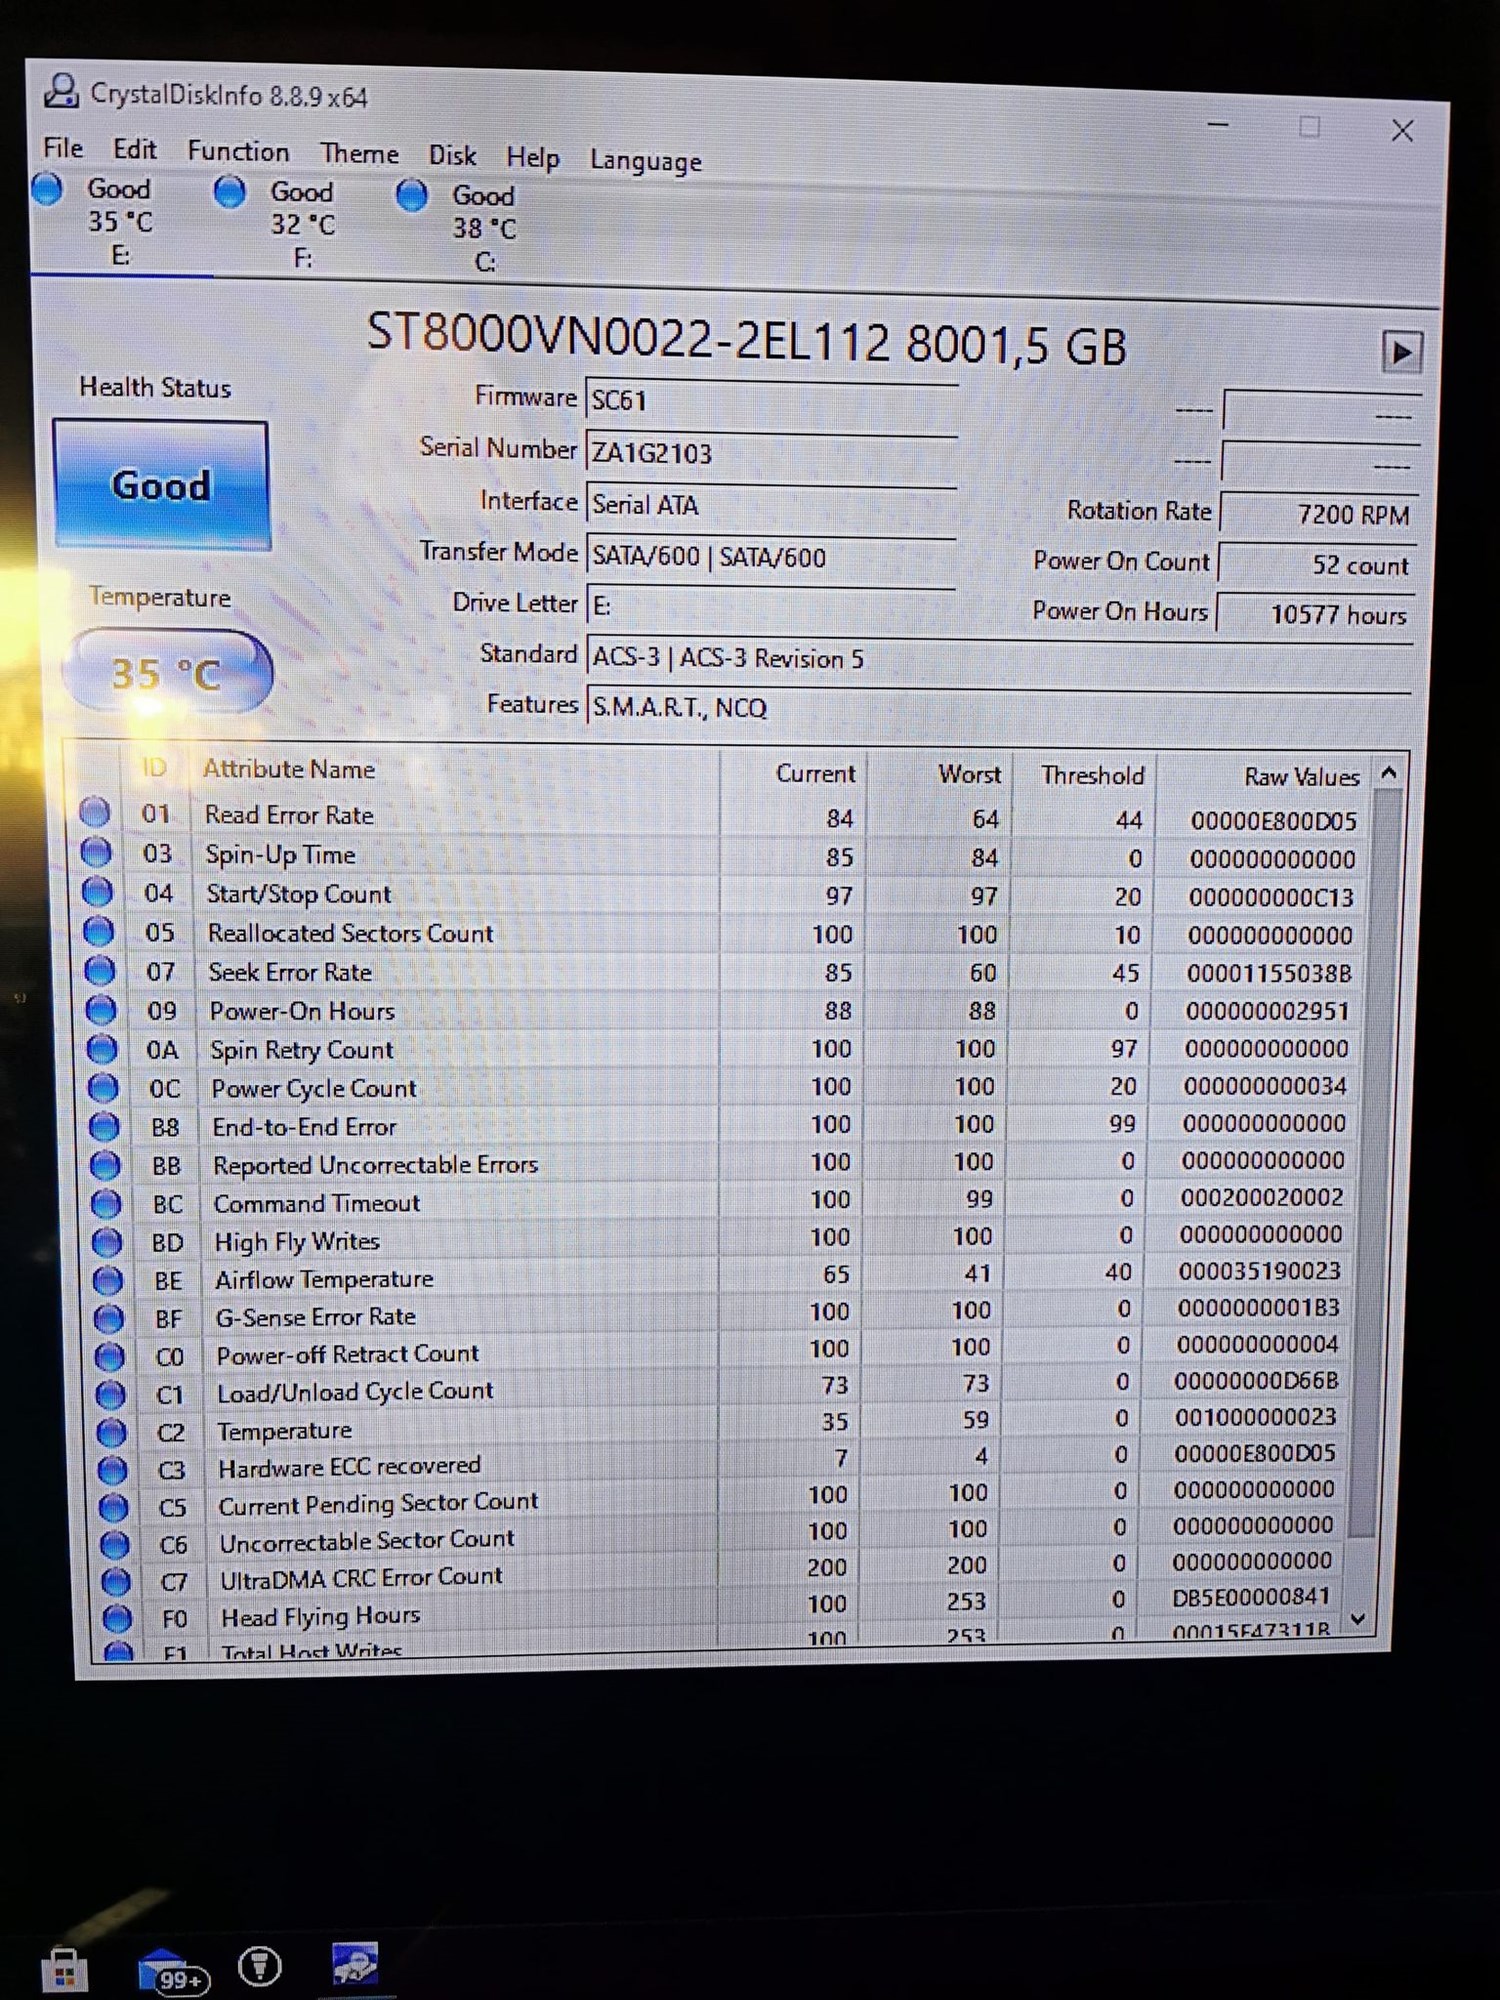
Task: Open the Function menu
Action: pos(238,152)
